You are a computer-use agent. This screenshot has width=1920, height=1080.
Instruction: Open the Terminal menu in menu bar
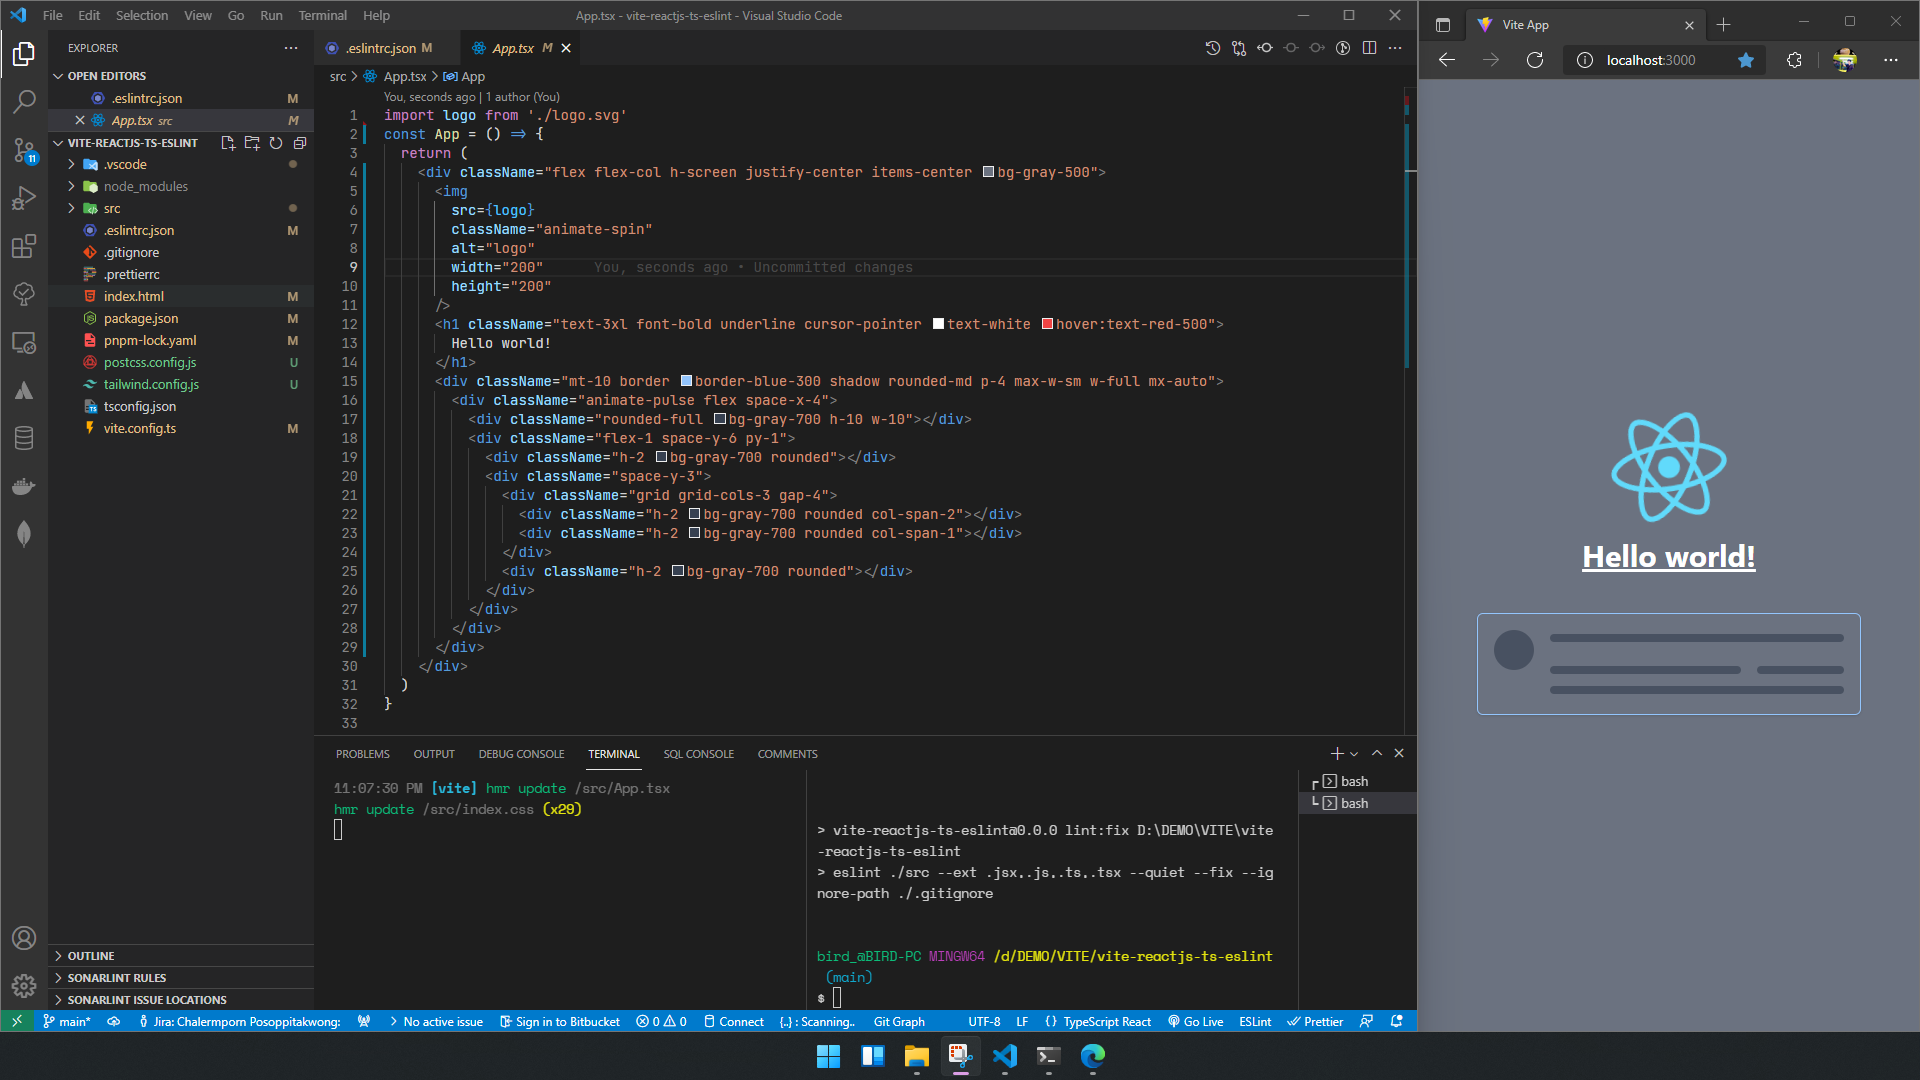(x=322, y=15)
